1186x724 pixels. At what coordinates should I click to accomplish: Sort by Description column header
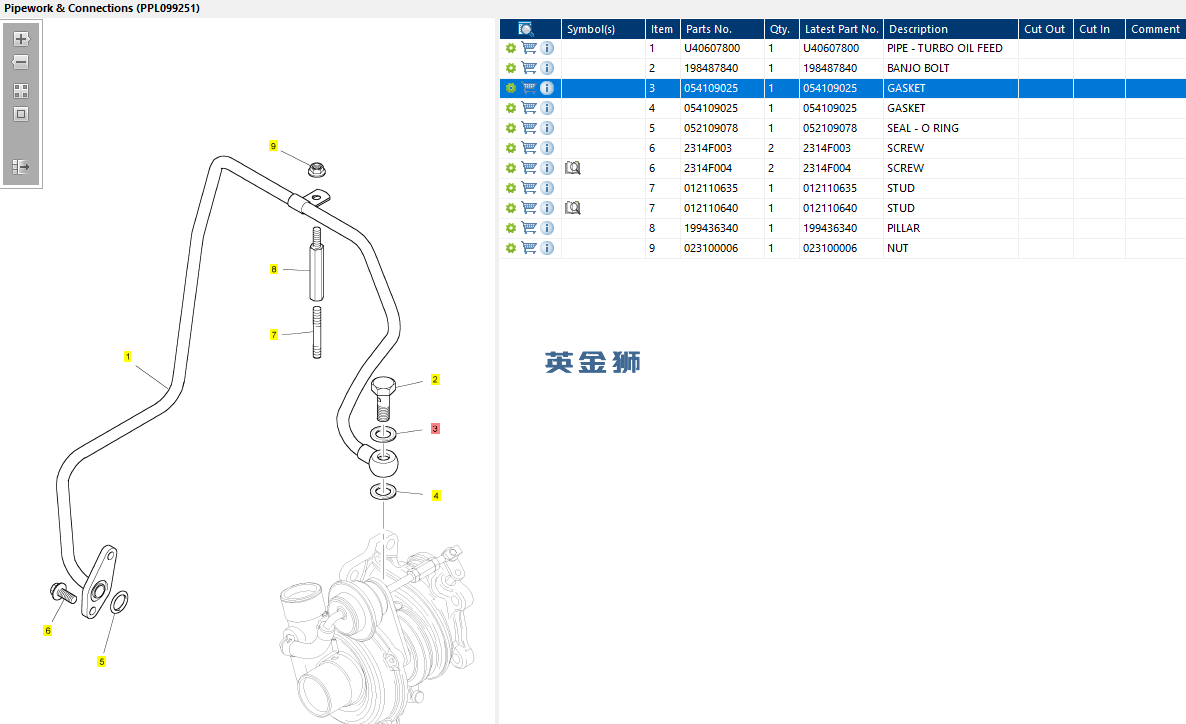(x=951, y=29)
